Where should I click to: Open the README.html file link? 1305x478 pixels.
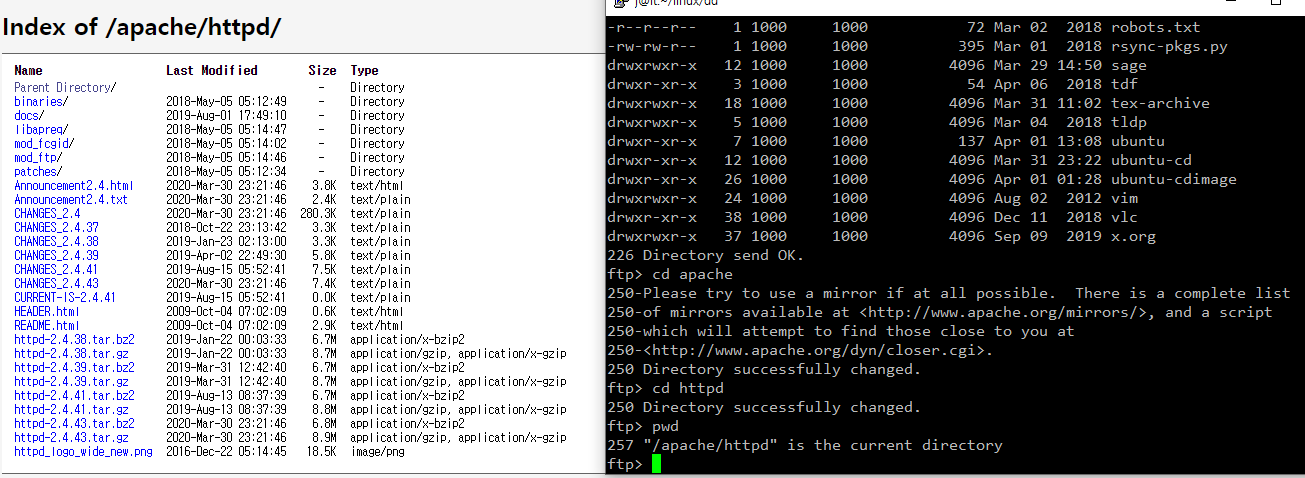coord(47,325)
